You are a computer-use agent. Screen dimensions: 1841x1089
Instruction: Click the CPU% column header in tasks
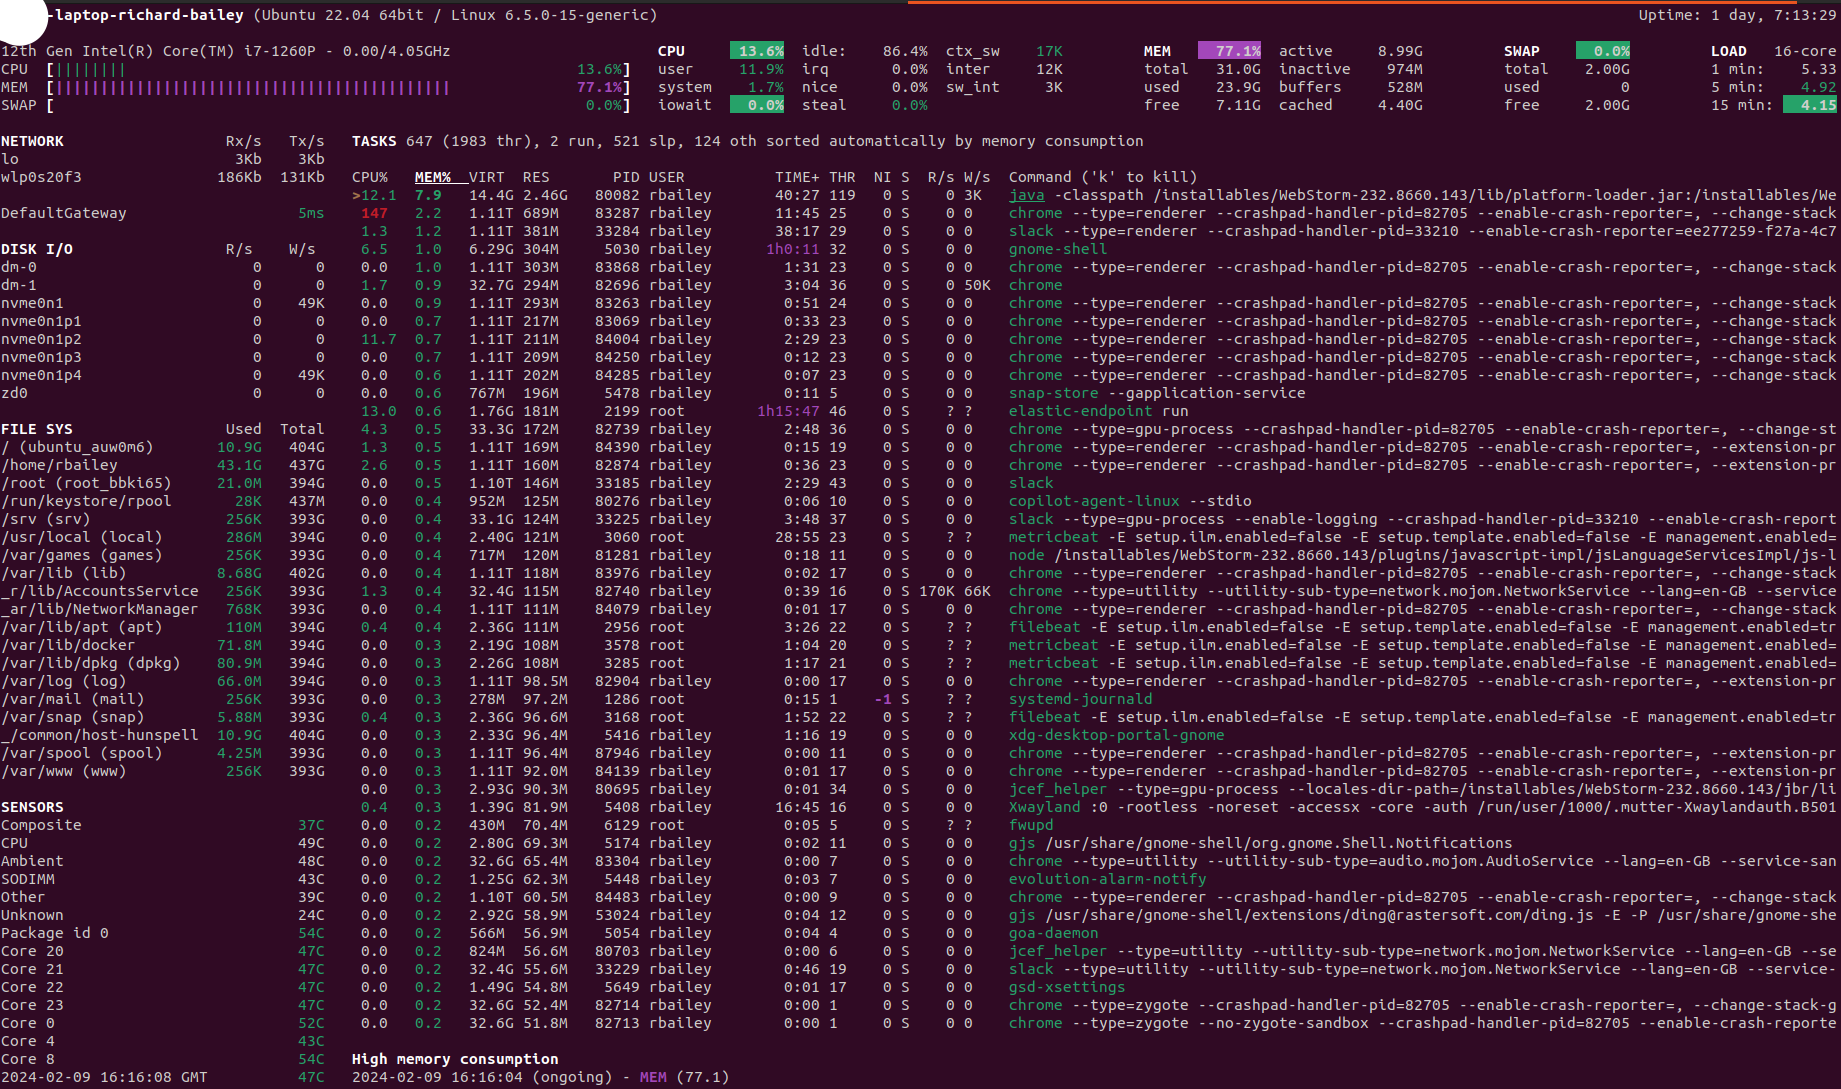(370, 177)
